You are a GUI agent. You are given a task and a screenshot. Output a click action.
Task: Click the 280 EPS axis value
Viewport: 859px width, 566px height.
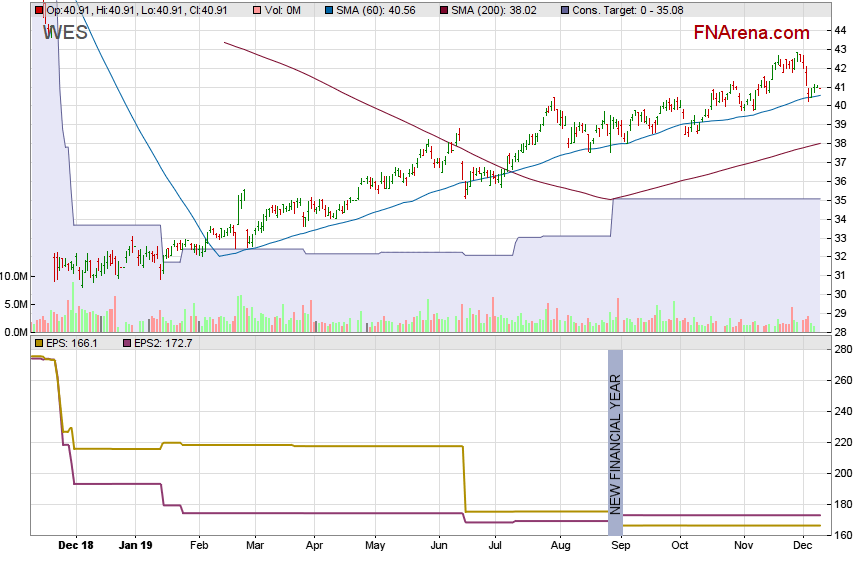point(842,349)
